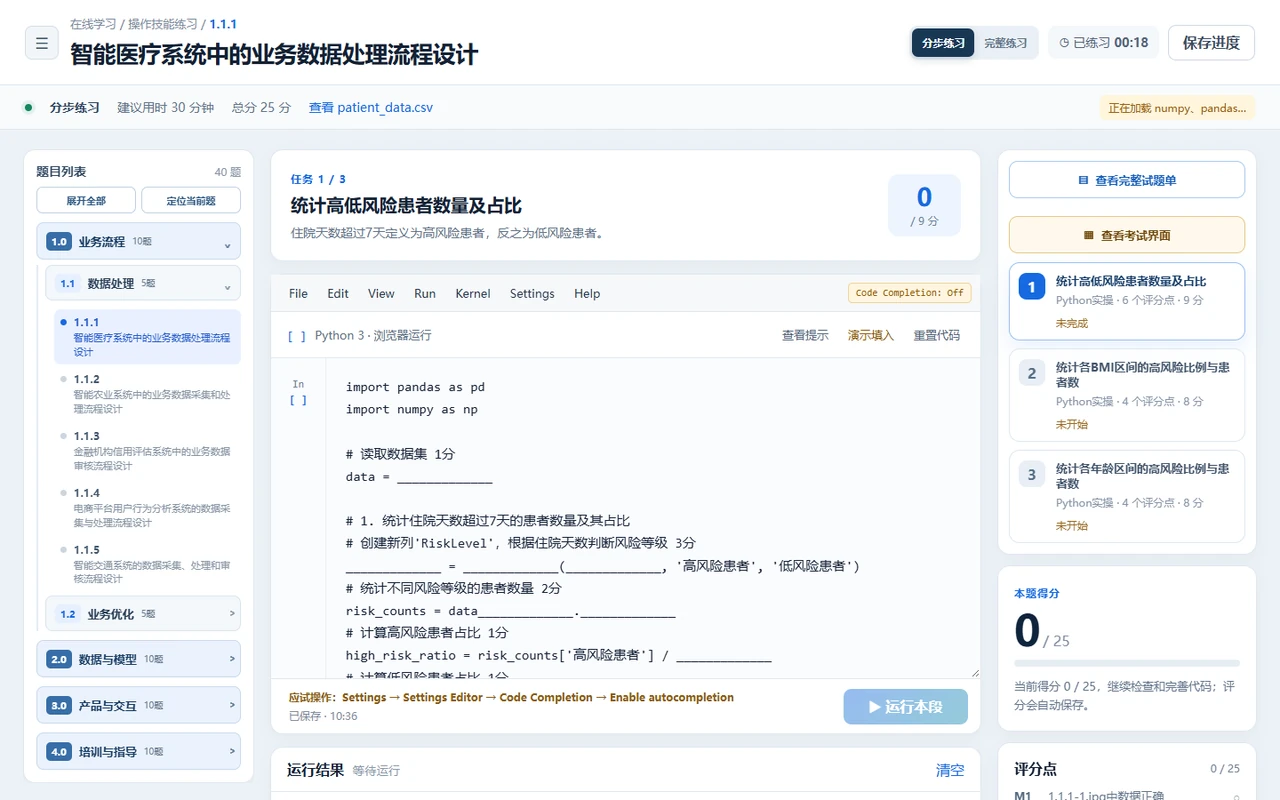This screenshot has width=1280, height=800.
Task: Click the 本题得分 progress bar
Action: click(1127, 663)
